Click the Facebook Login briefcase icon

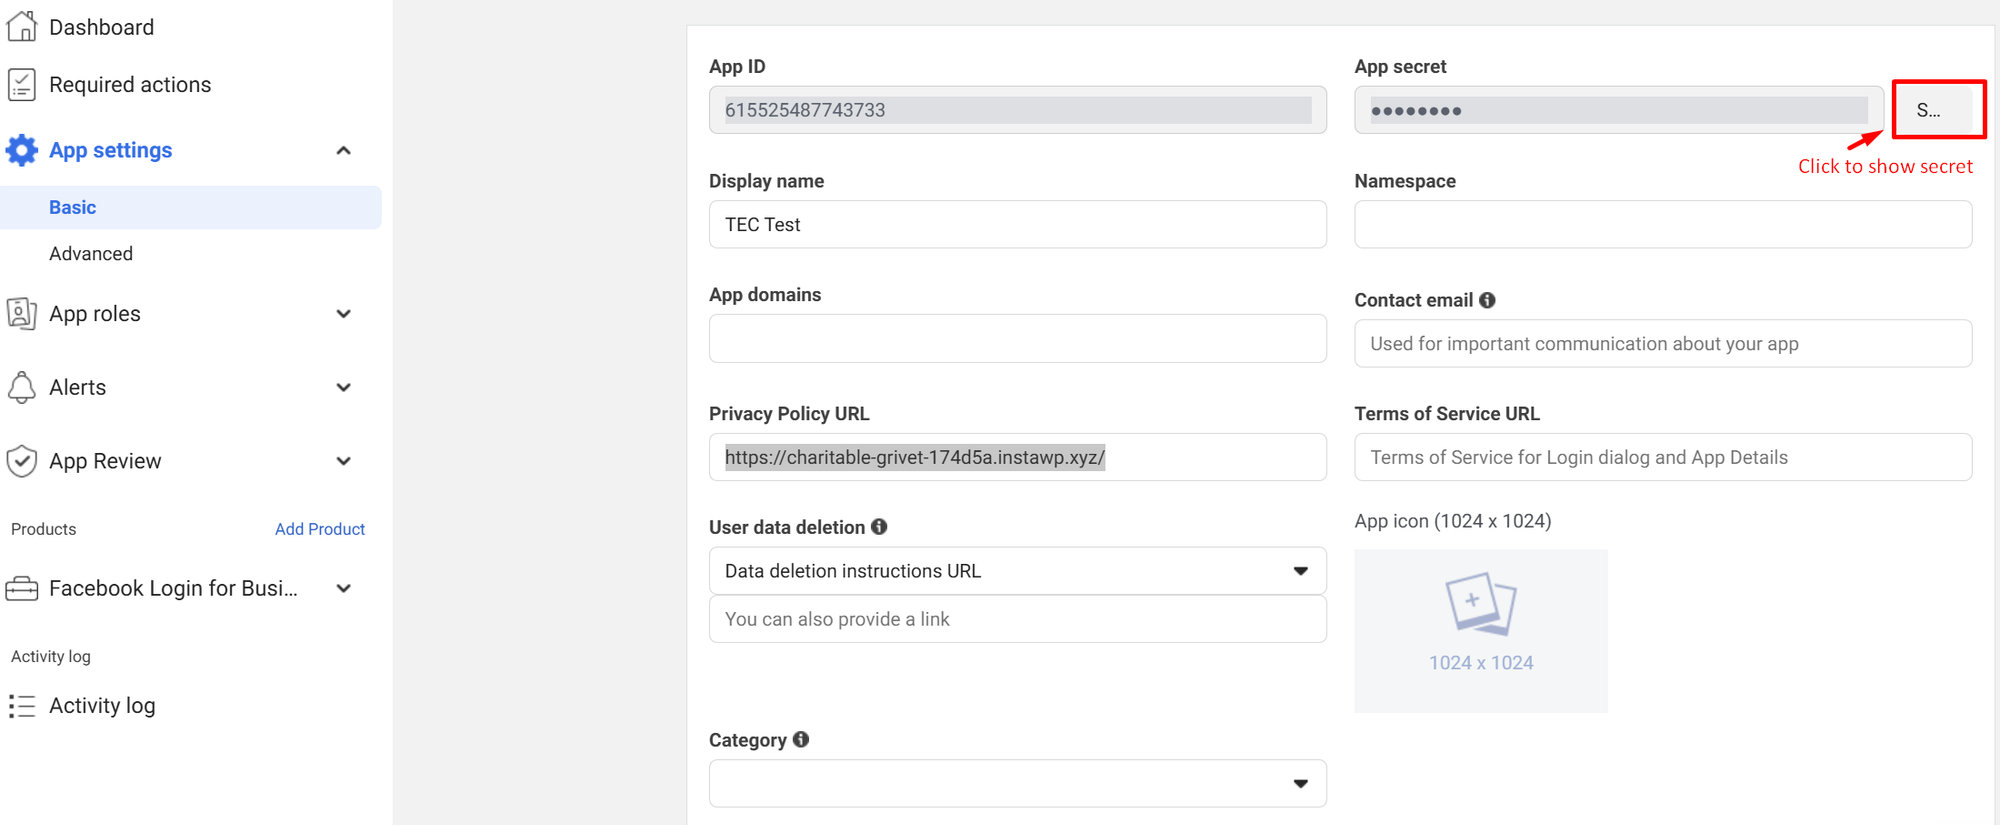(x=22, y=589)
